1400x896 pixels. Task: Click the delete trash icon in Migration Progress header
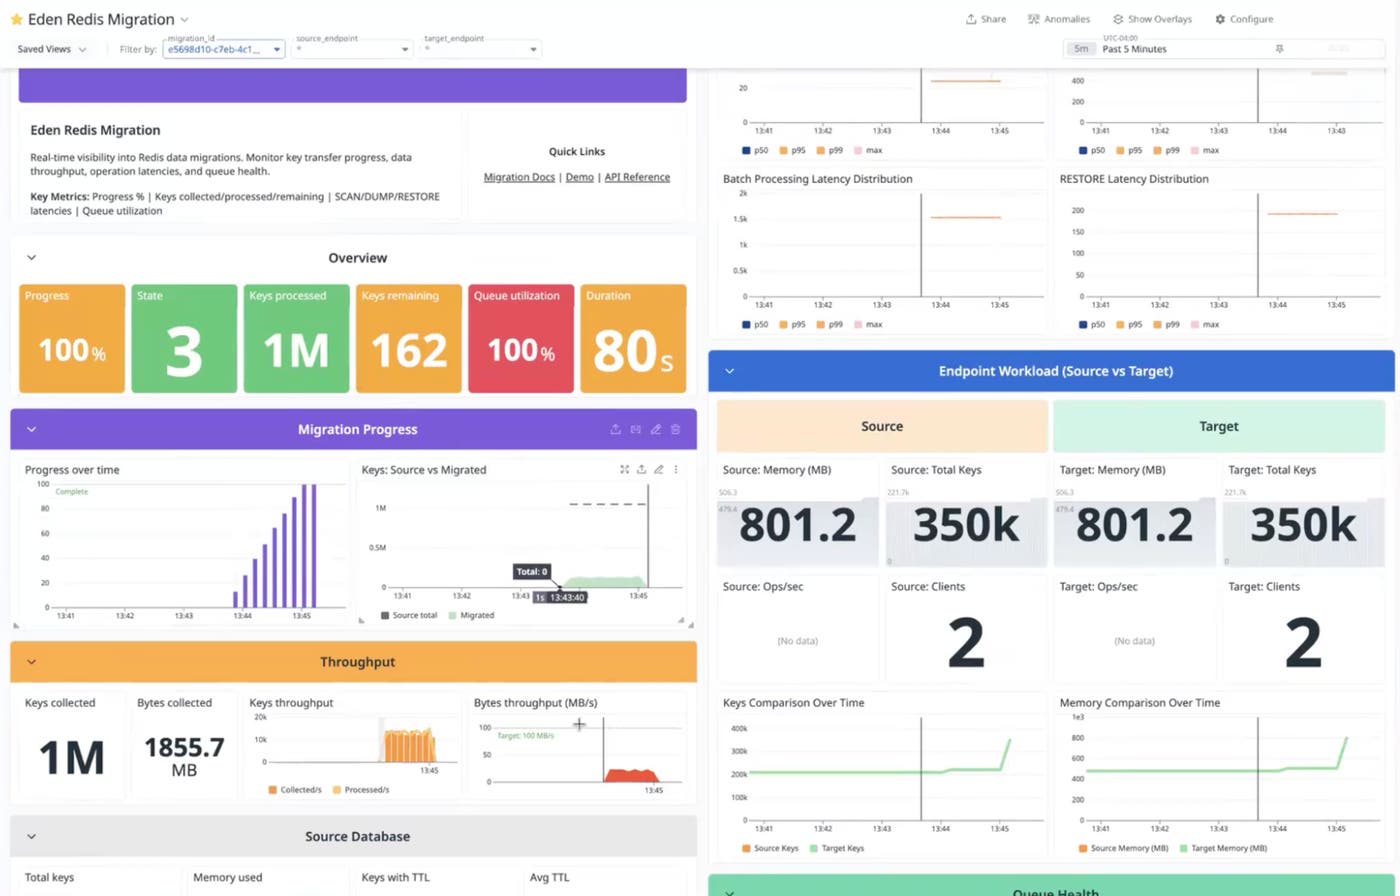[x=675, y=429]
